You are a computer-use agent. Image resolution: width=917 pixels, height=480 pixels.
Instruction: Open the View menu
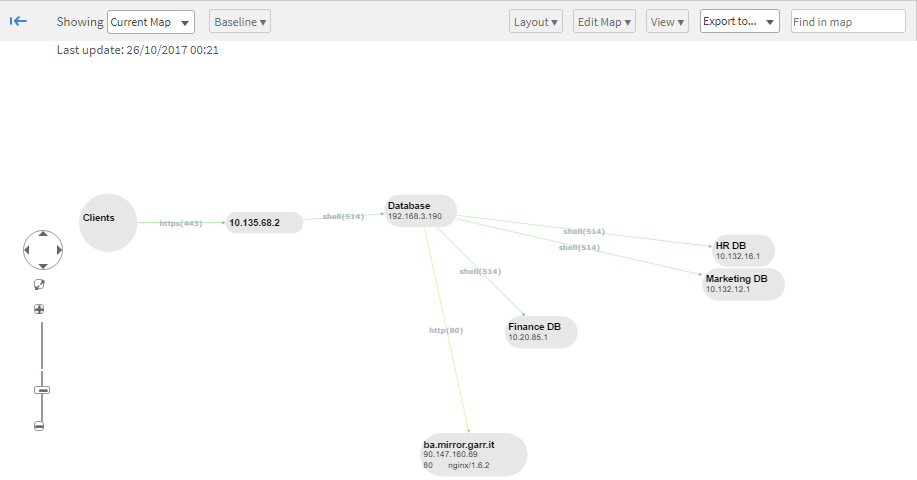[x=667, y=22]
